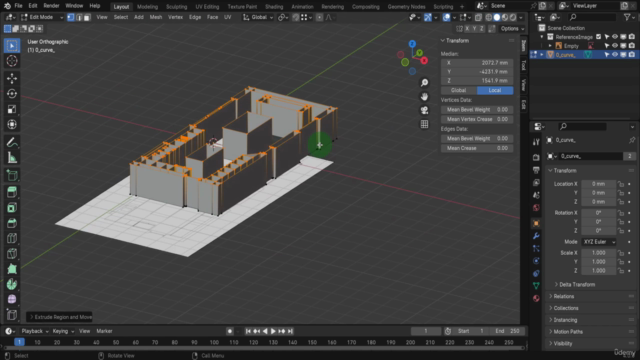Open the Object Data green triangle tab

pyautogui.click(x=536, y=286)
